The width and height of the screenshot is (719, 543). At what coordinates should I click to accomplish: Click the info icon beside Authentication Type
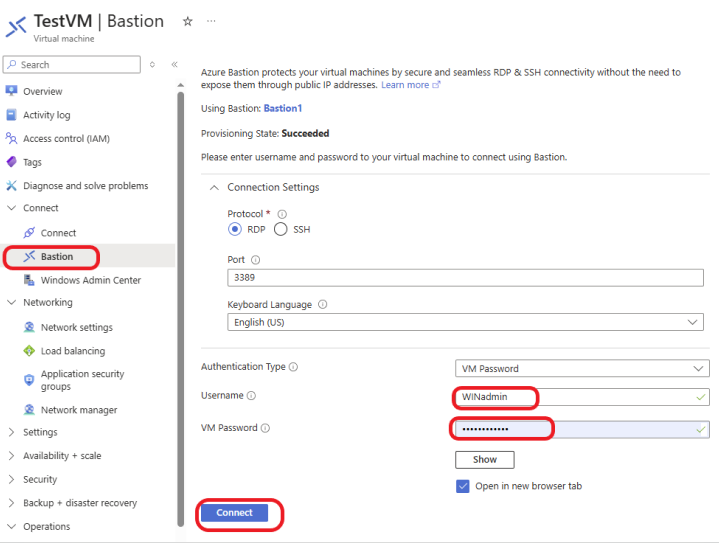(x=293, y=367)
